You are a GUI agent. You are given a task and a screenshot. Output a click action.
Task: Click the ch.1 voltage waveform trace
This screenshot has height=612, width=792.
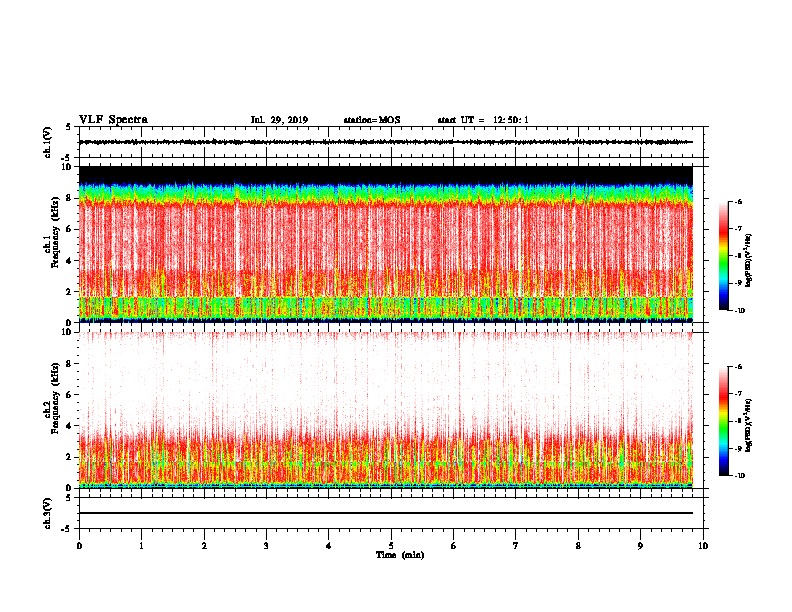coord(386,142)
